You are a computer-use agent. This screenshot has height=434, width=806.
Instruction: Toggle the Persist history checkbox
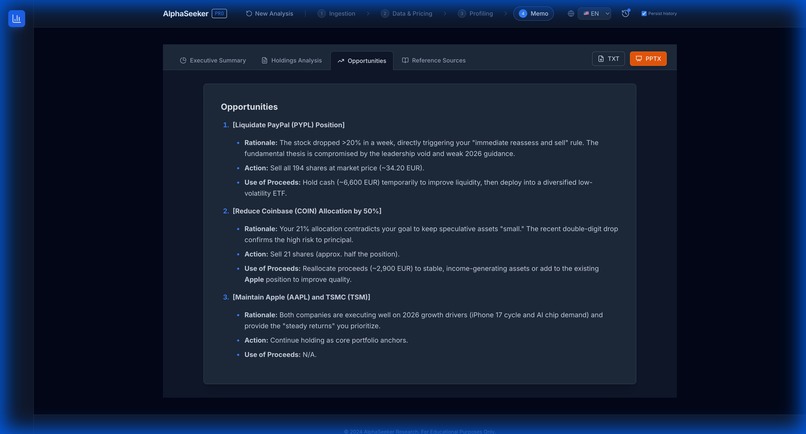click(644, 14)
